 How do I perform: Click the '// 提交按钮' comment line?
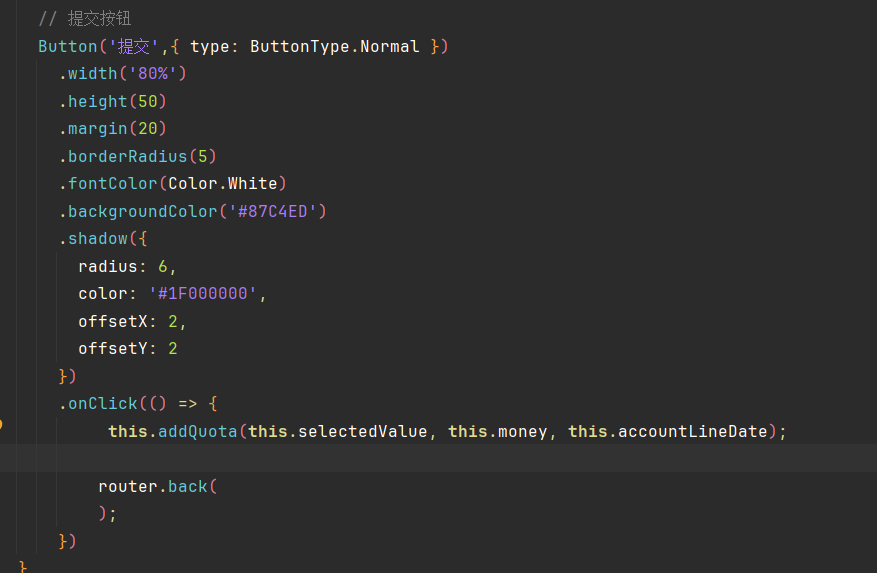point(84,18)
